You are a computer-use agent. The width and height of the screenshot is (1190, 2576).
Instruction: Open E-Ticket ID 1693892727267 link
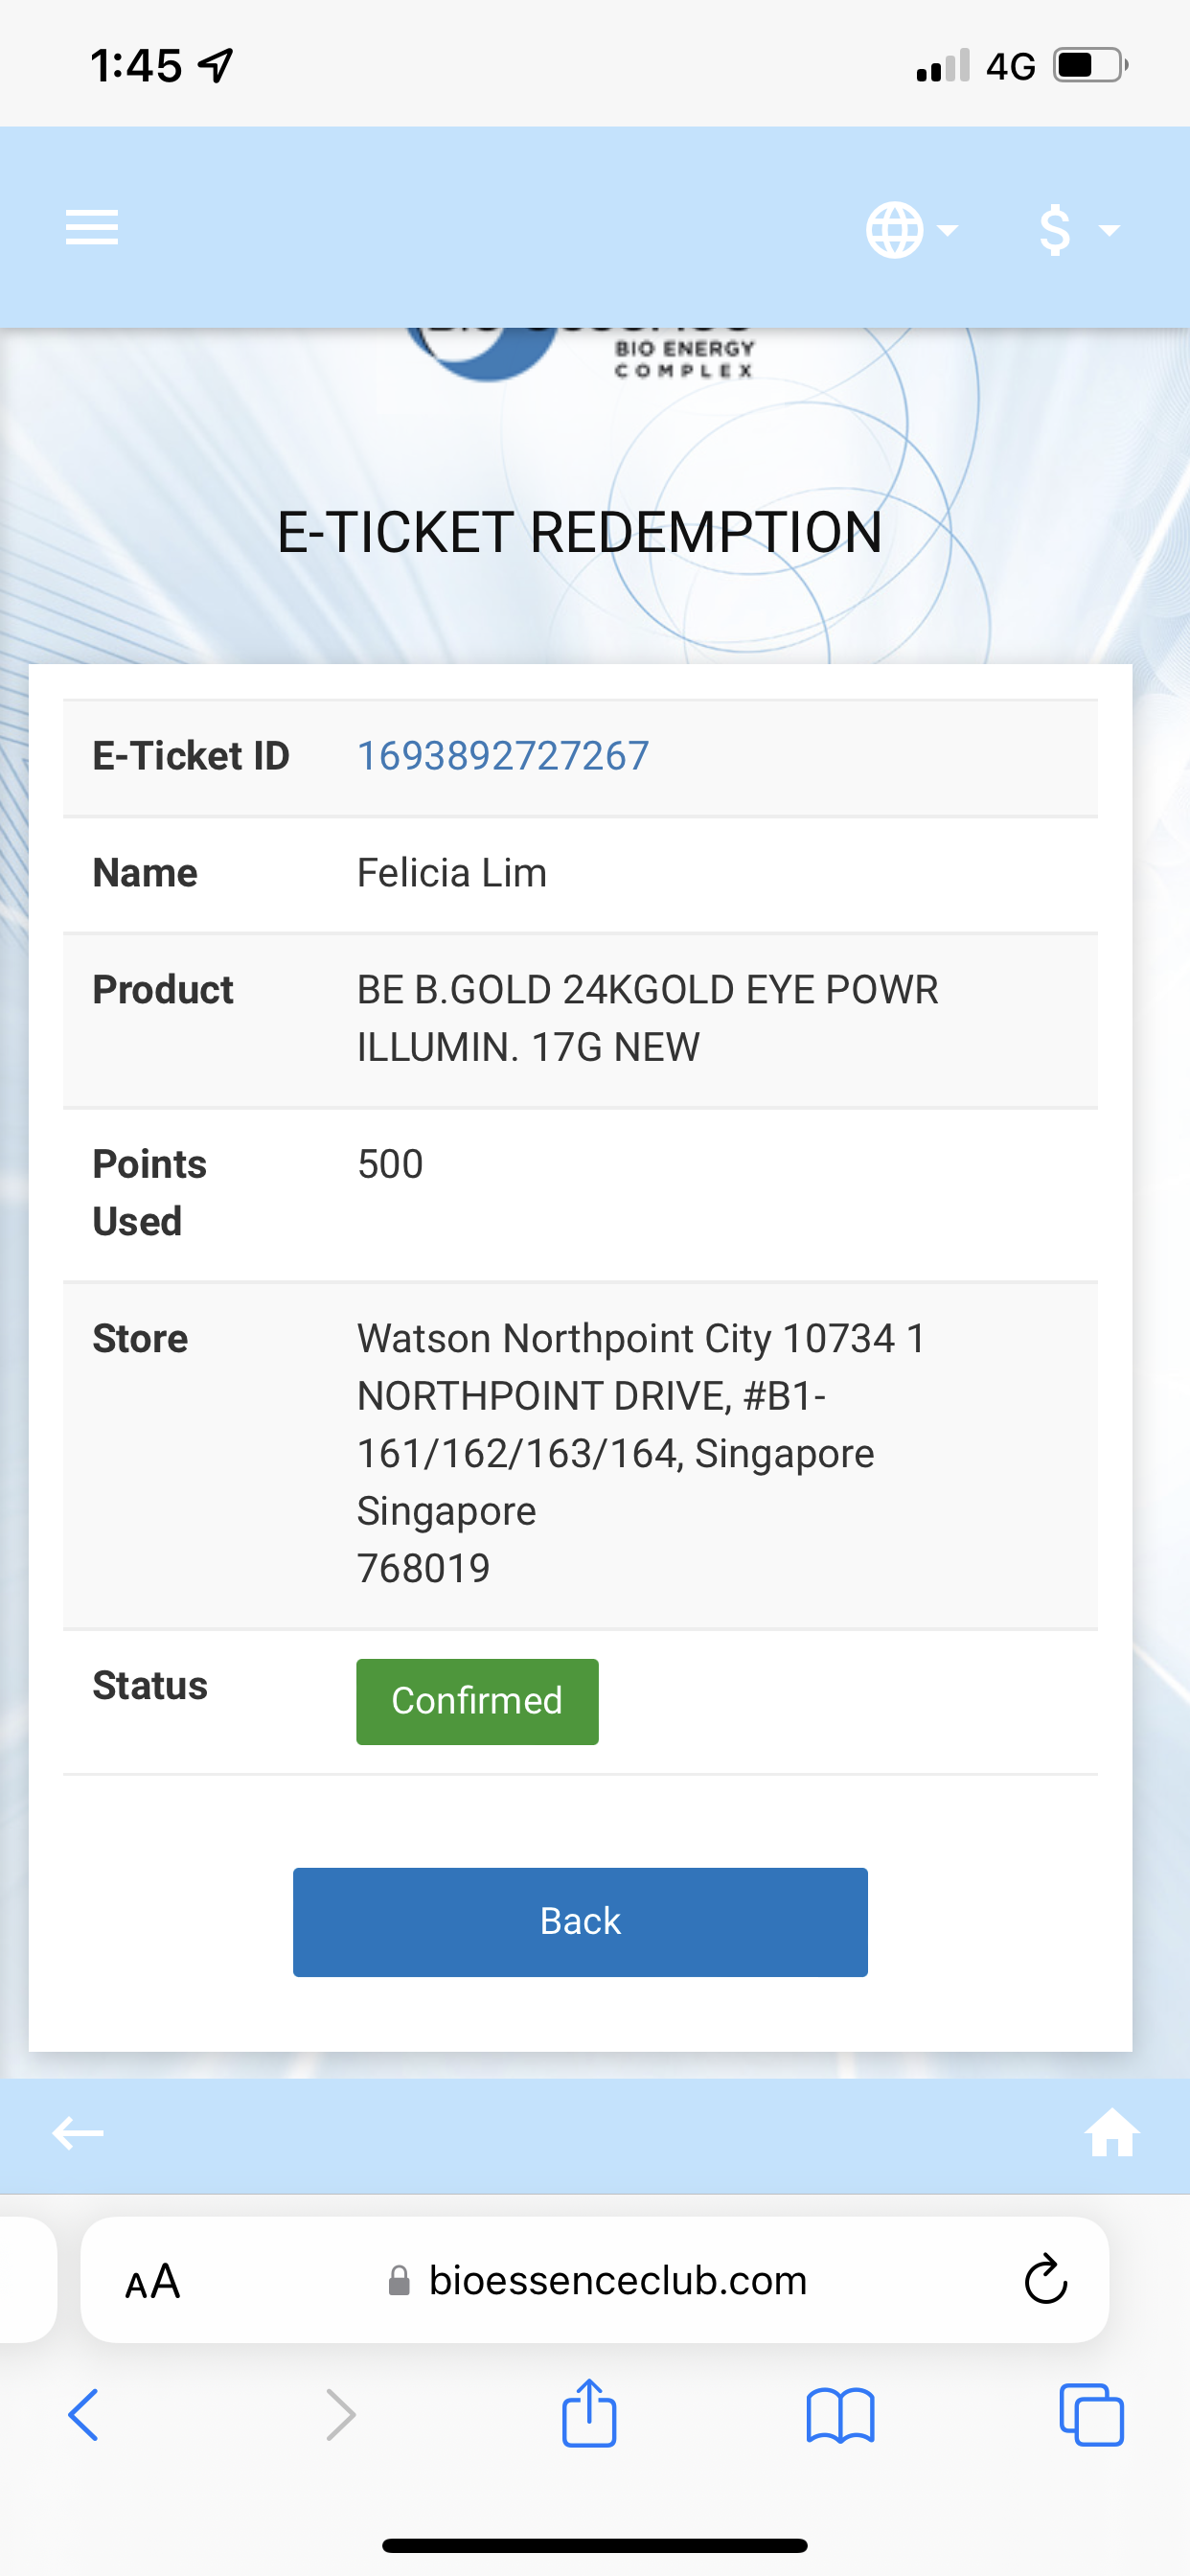pyautogui.click(x=503, y=756)
